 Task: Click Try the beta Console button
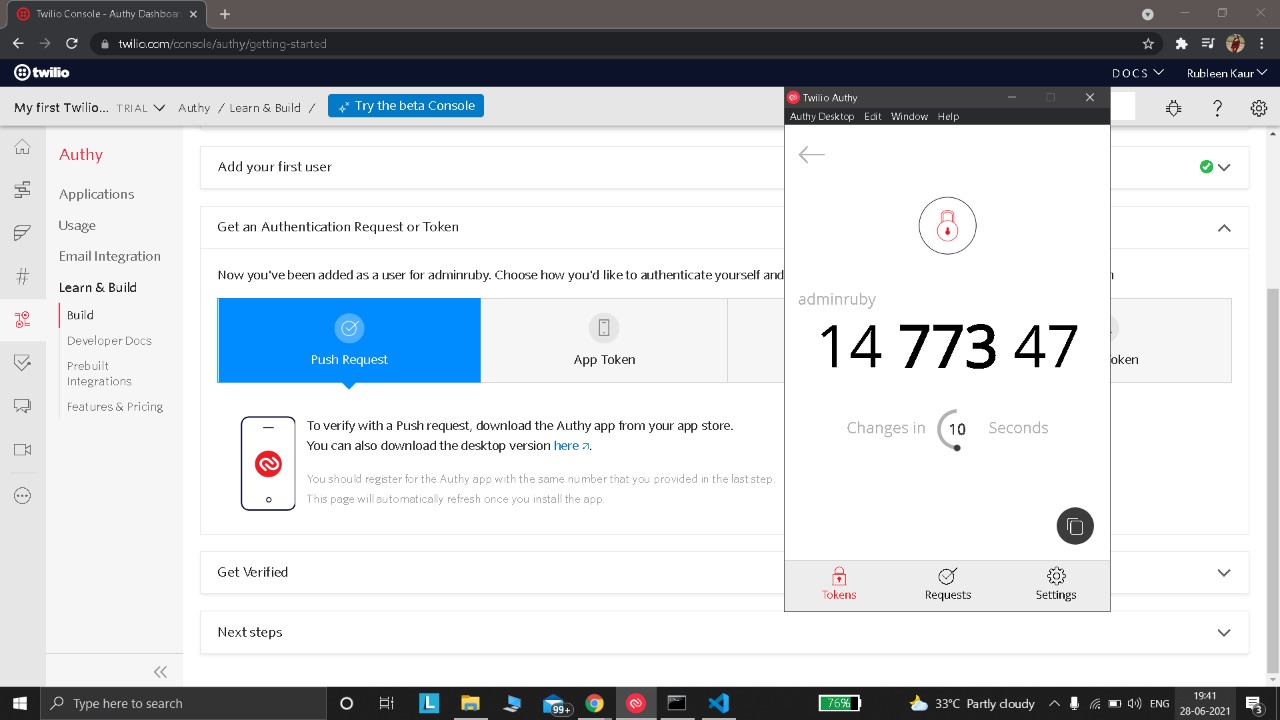pyautogui.click(x=406, y=106)
